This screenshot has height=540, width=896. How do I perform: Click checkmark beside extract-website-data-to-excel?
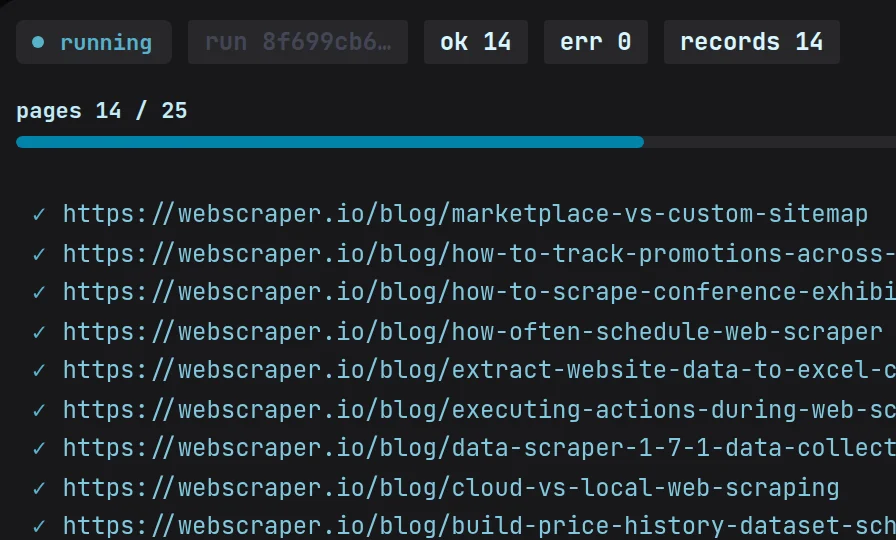pos(39,371)
